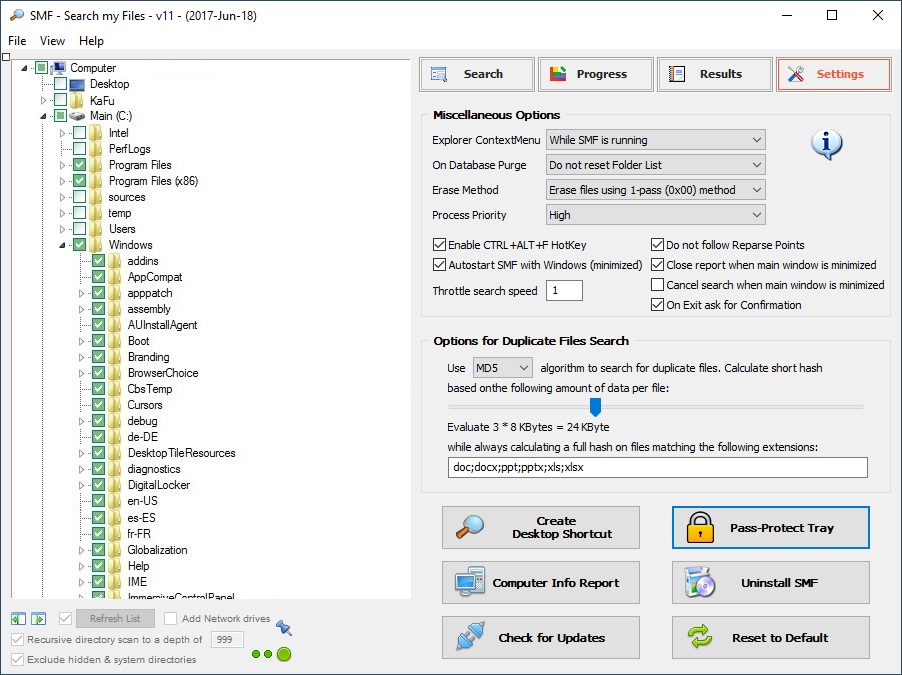This screenshot has height=675, width=902.
Task: Click the Computer icon in tree
Action: click(58, 68)
